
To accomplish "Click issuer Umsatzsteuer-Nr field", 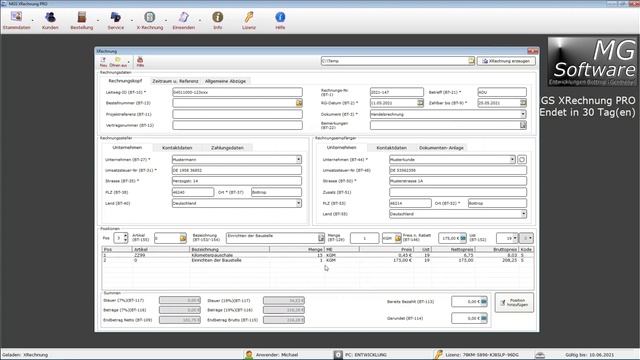I will [237, 170].
